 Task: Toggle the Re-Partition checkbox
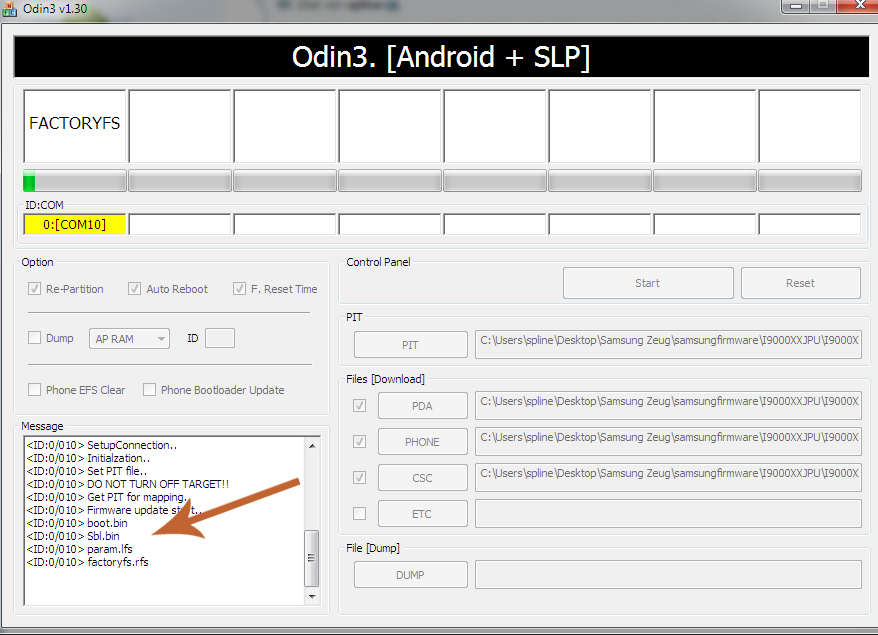(35, 289)
